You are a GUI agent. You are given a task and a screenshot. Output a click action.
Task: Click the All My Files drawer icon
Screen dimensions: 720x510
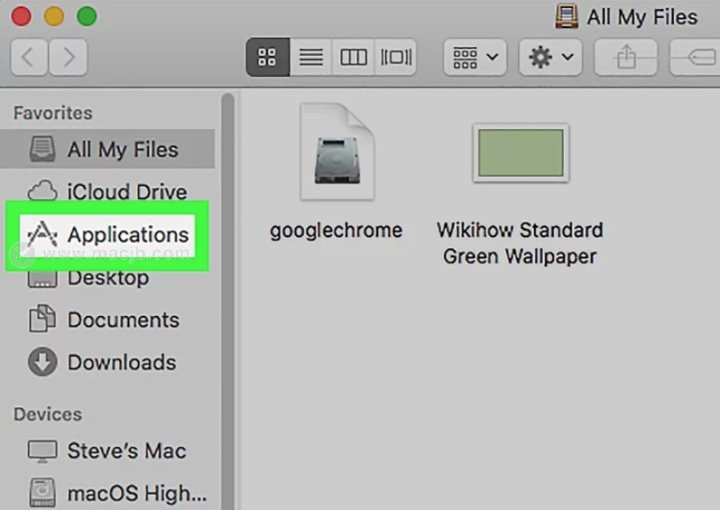pos(42,149)
